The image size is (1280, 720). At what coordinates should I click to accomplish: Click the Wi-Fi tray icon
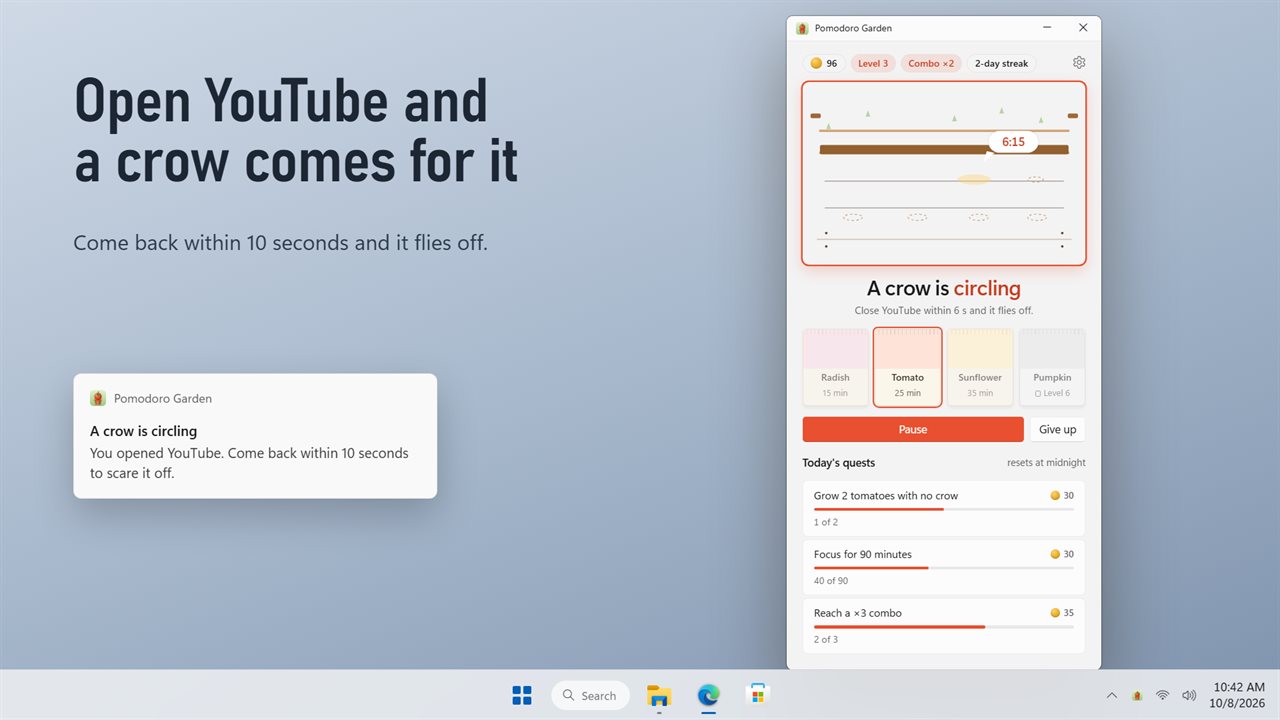coord(1162,695)
